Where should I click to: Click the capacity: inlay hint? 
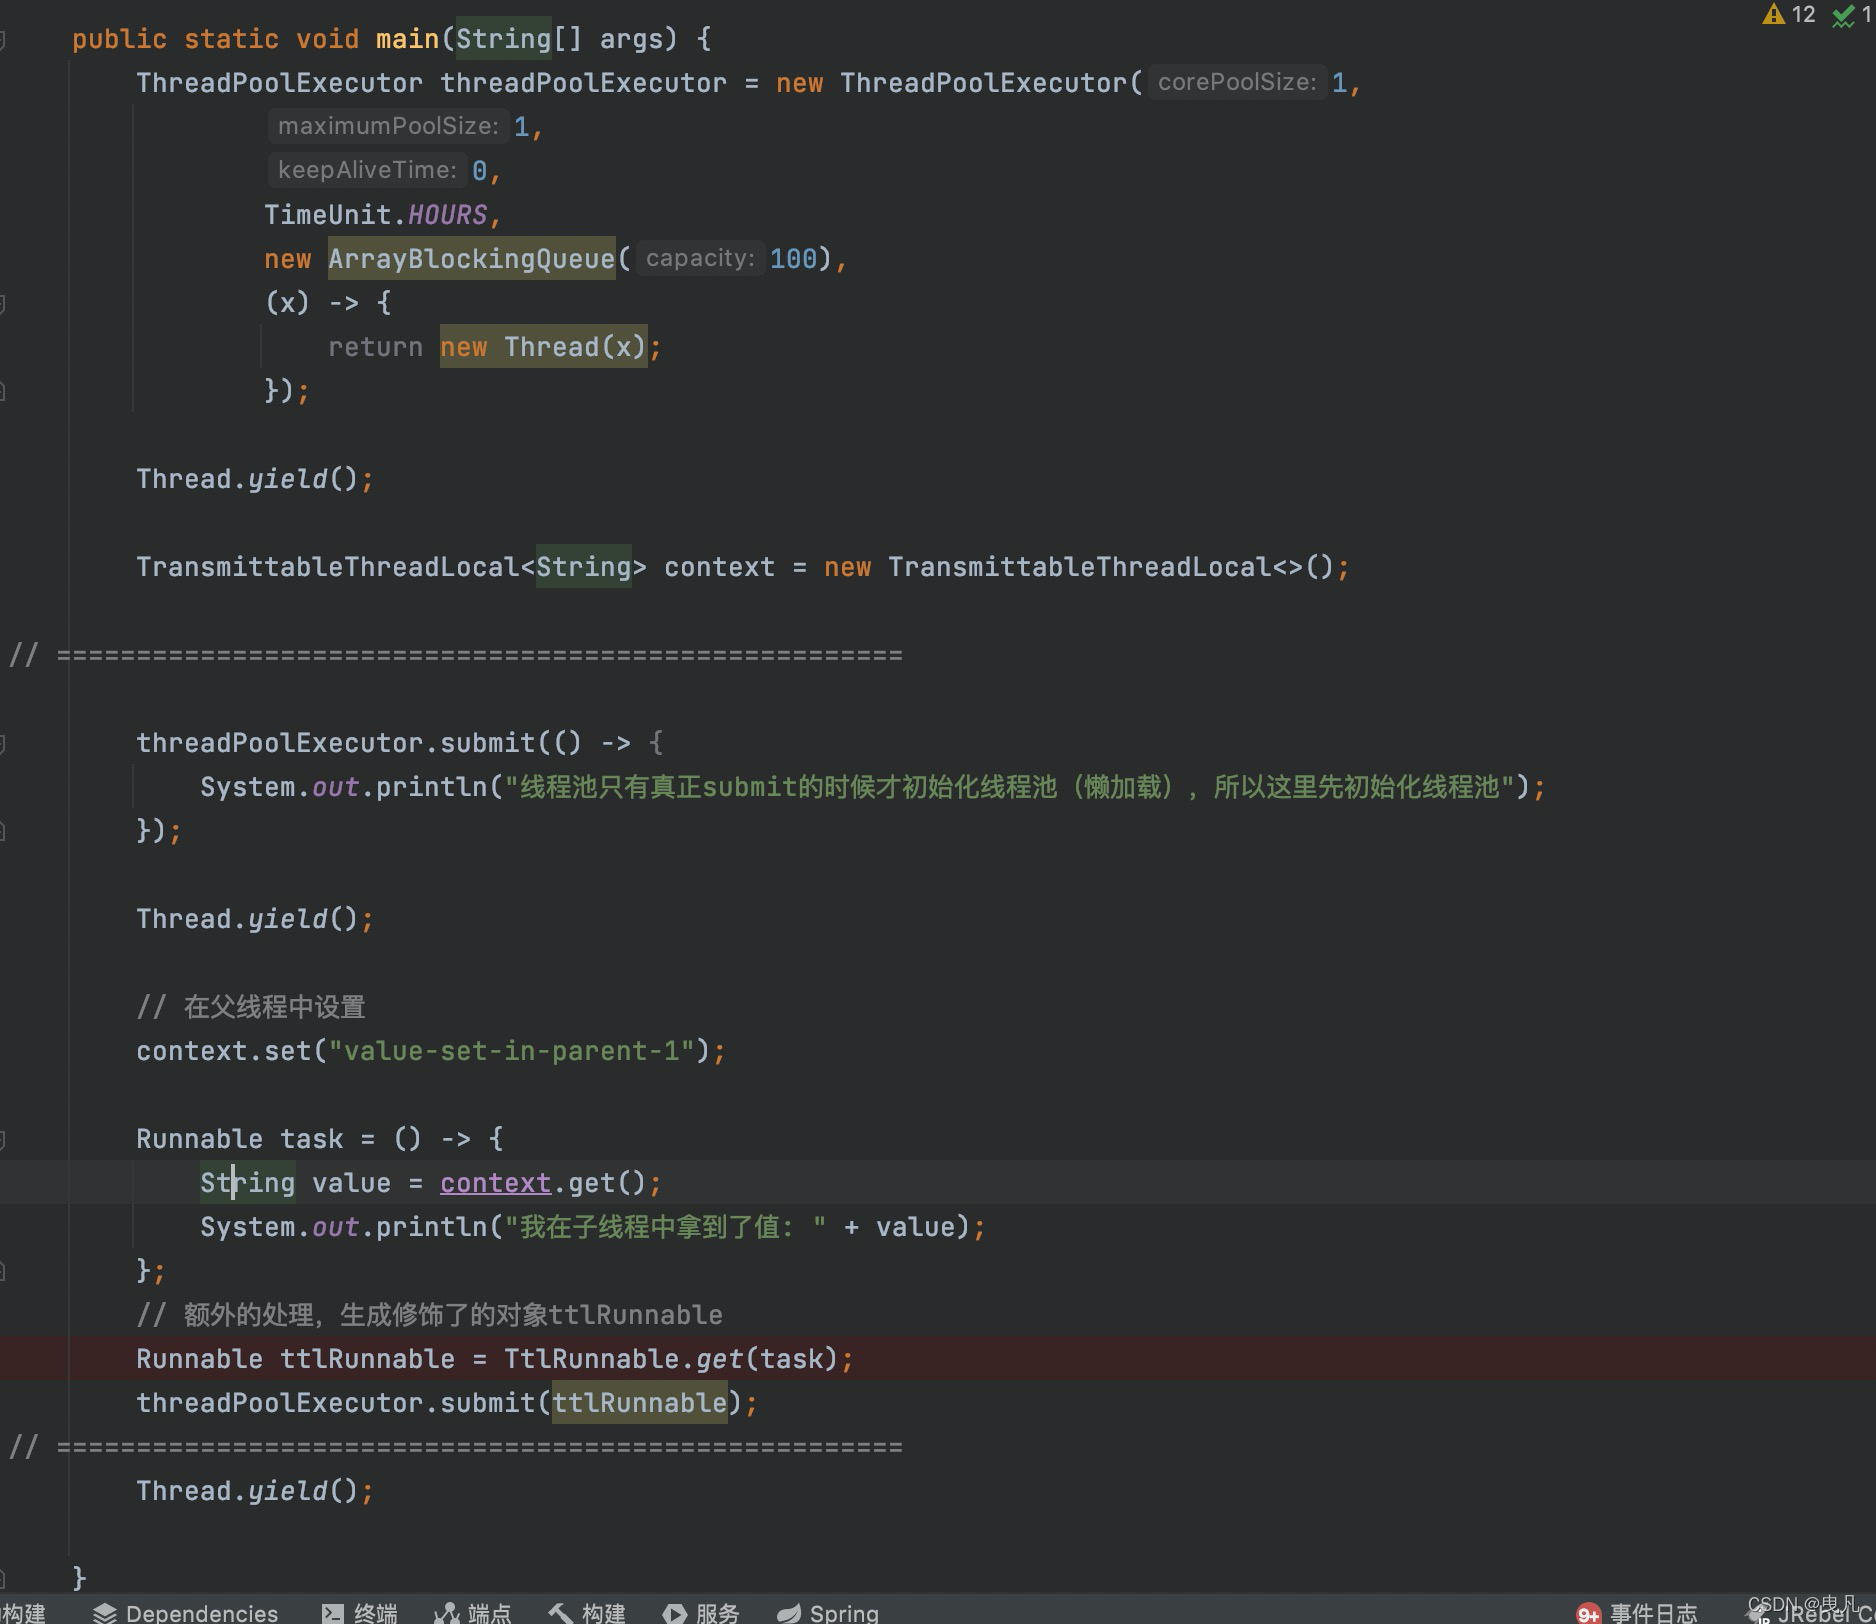(x=700, y=258)
